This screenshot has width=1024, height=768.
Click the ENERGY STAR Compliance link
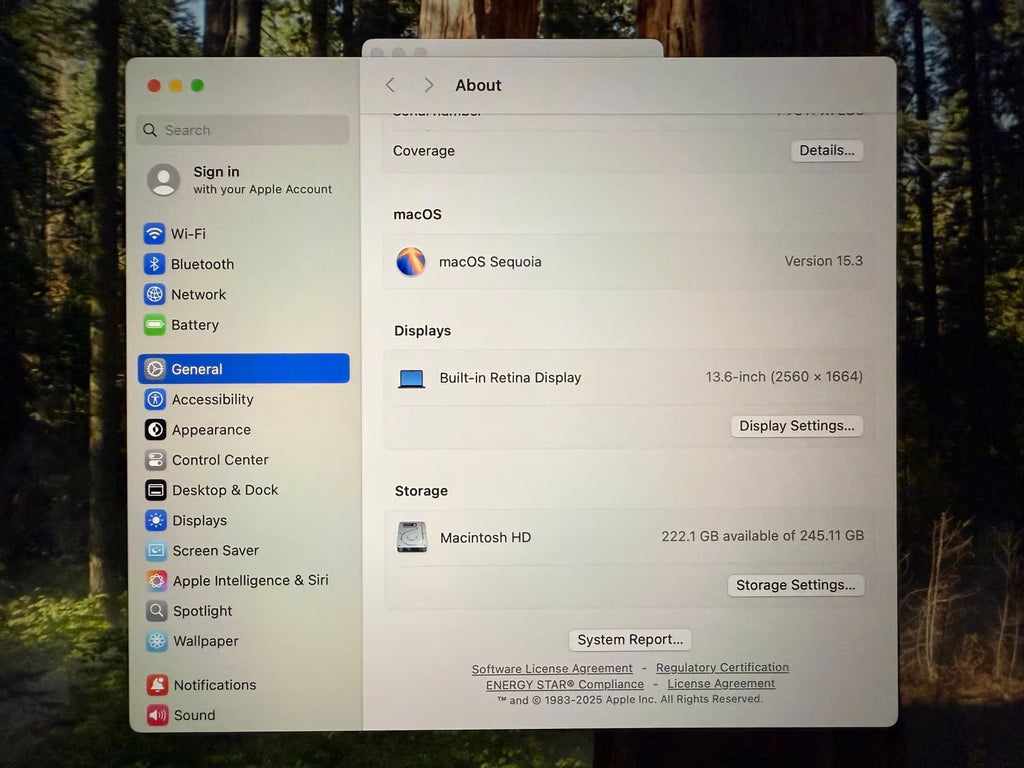tap(563, 684)
